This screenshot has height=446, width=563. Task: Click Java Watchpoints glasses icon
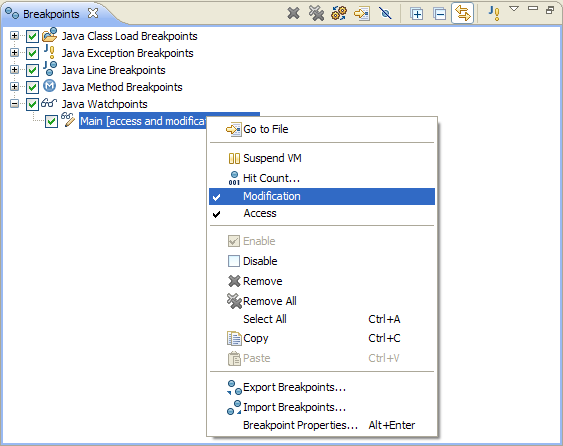(x=49, y=103)
